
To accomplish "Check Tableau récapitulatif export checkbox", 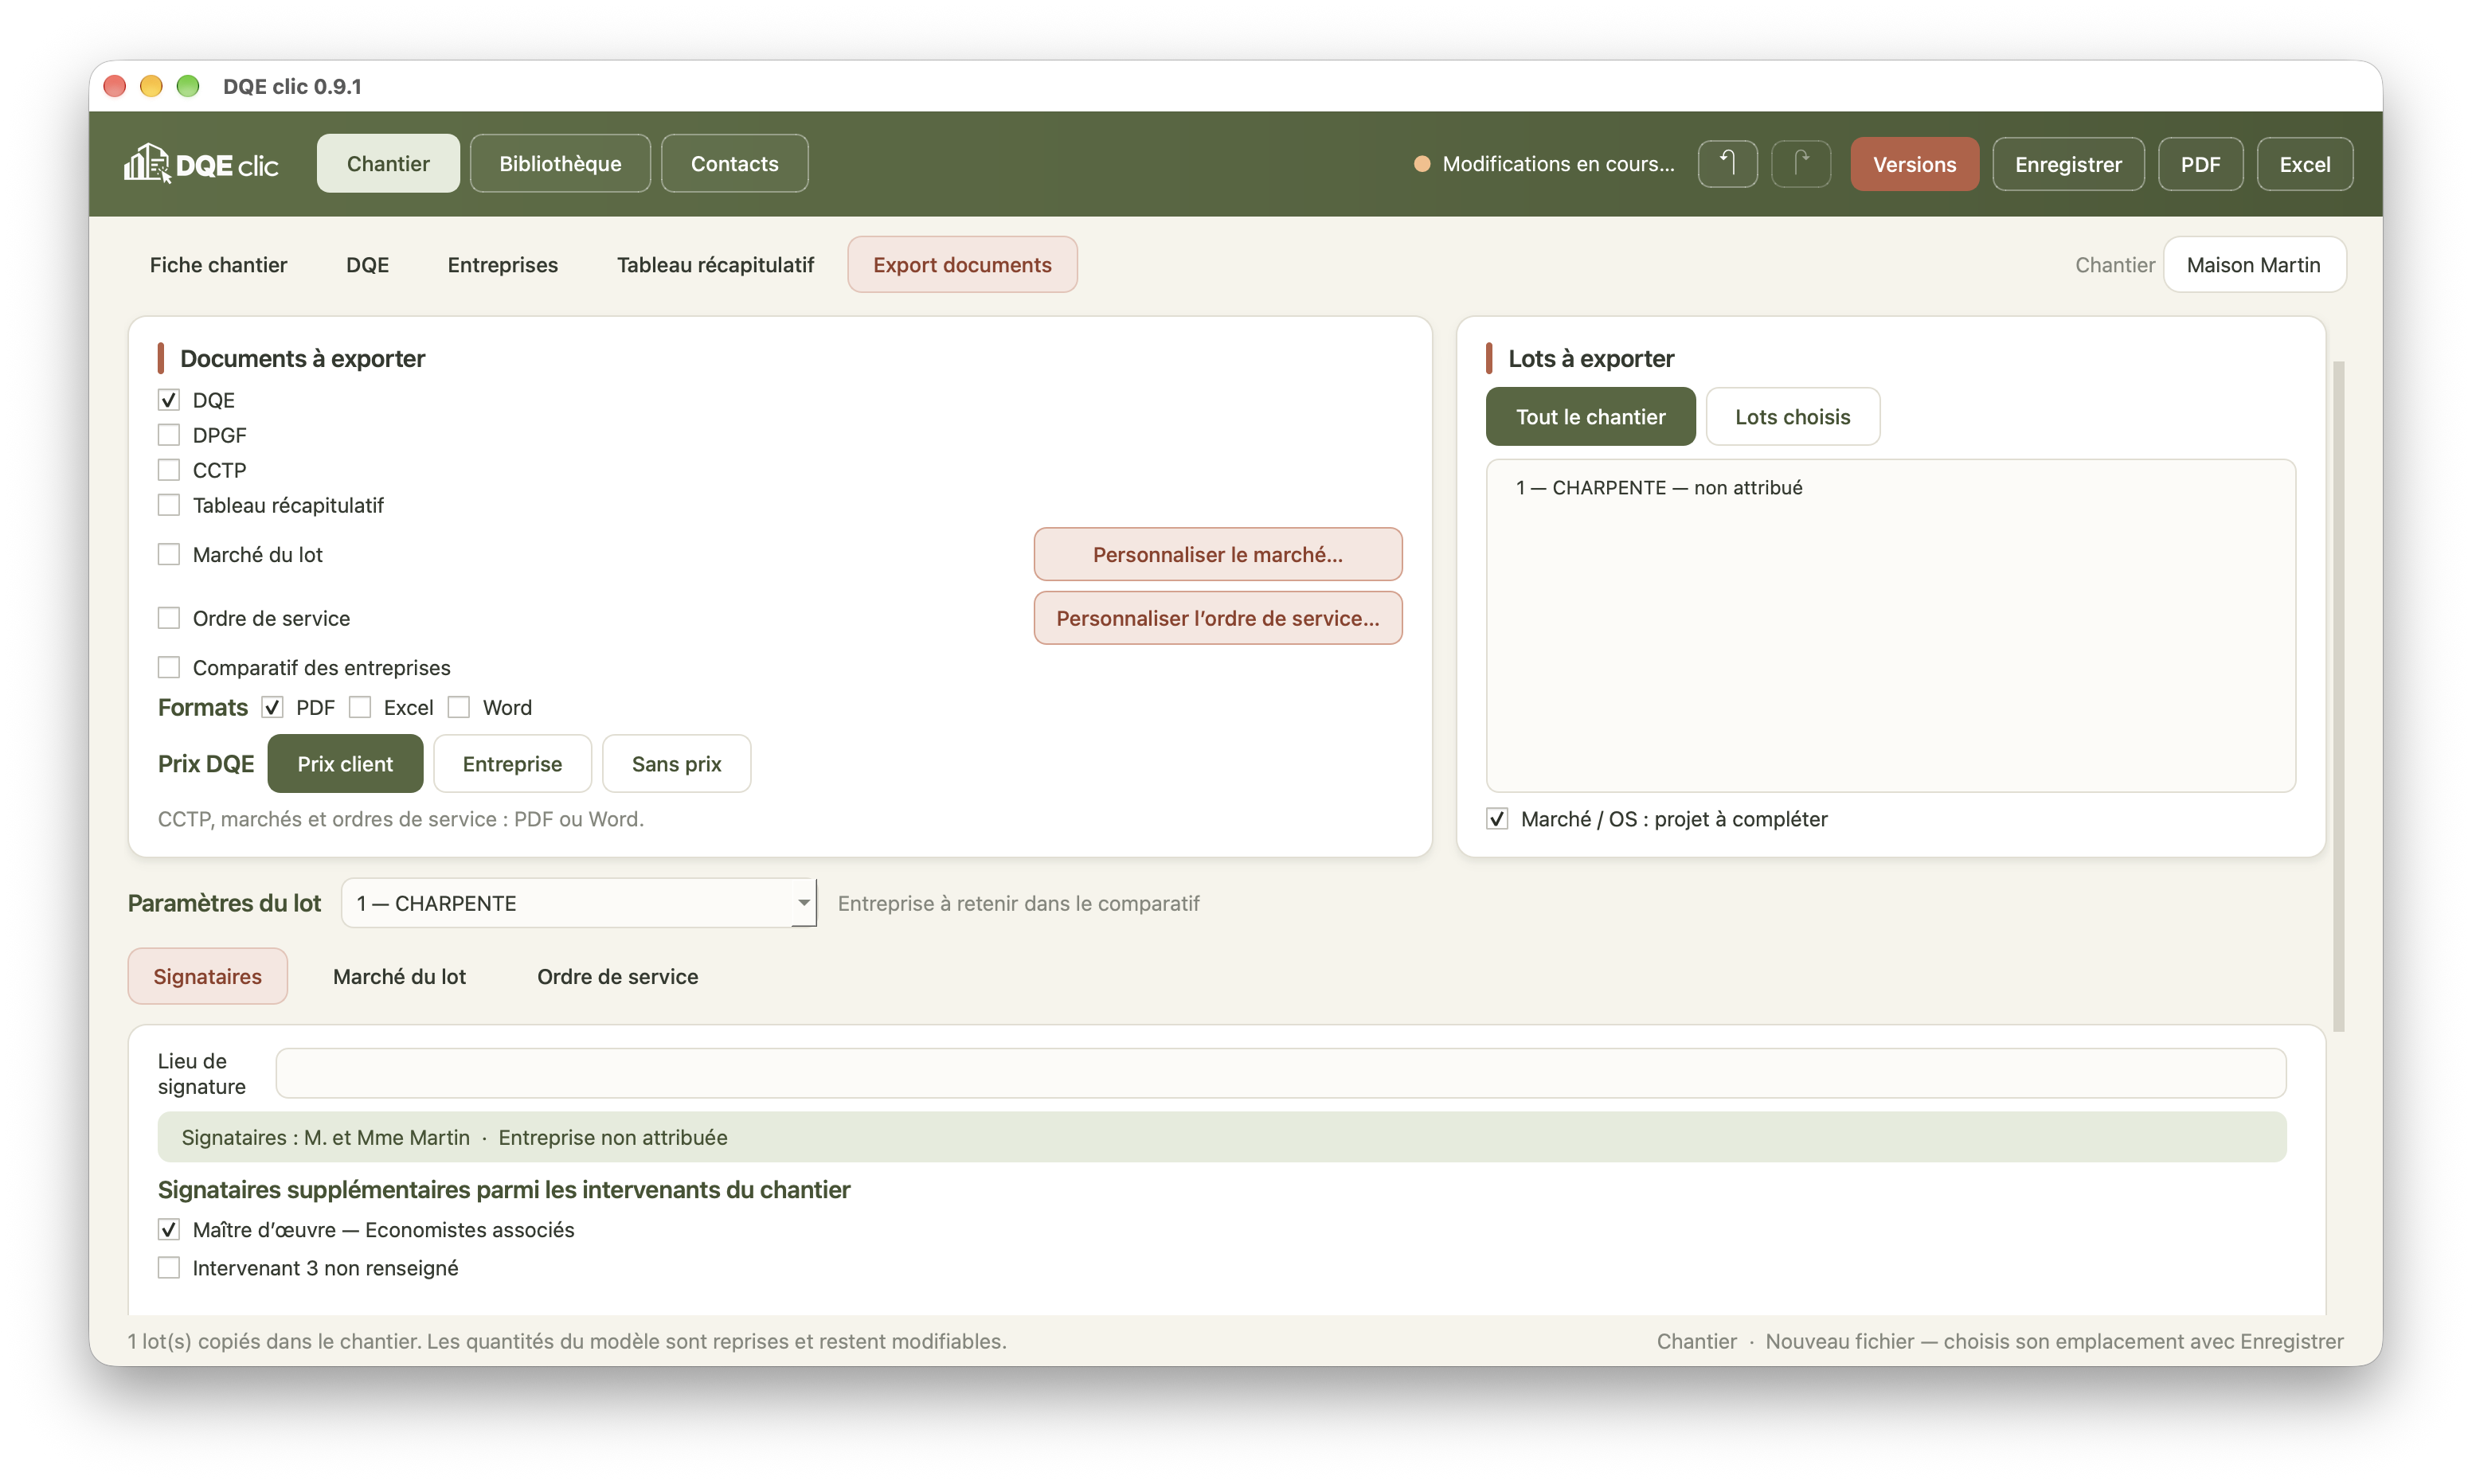I will pos(168,505).
